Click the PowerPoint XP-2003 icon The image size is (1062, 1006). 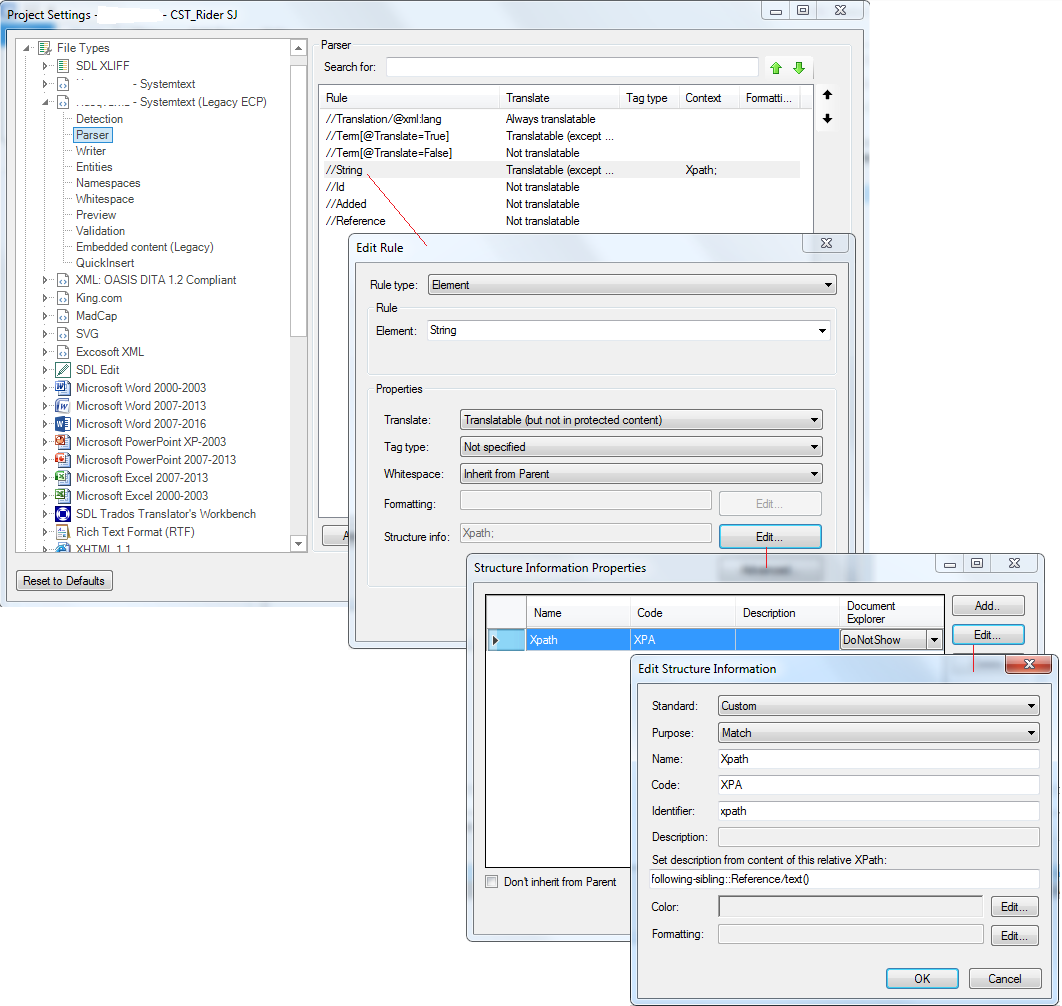point(63,442)
